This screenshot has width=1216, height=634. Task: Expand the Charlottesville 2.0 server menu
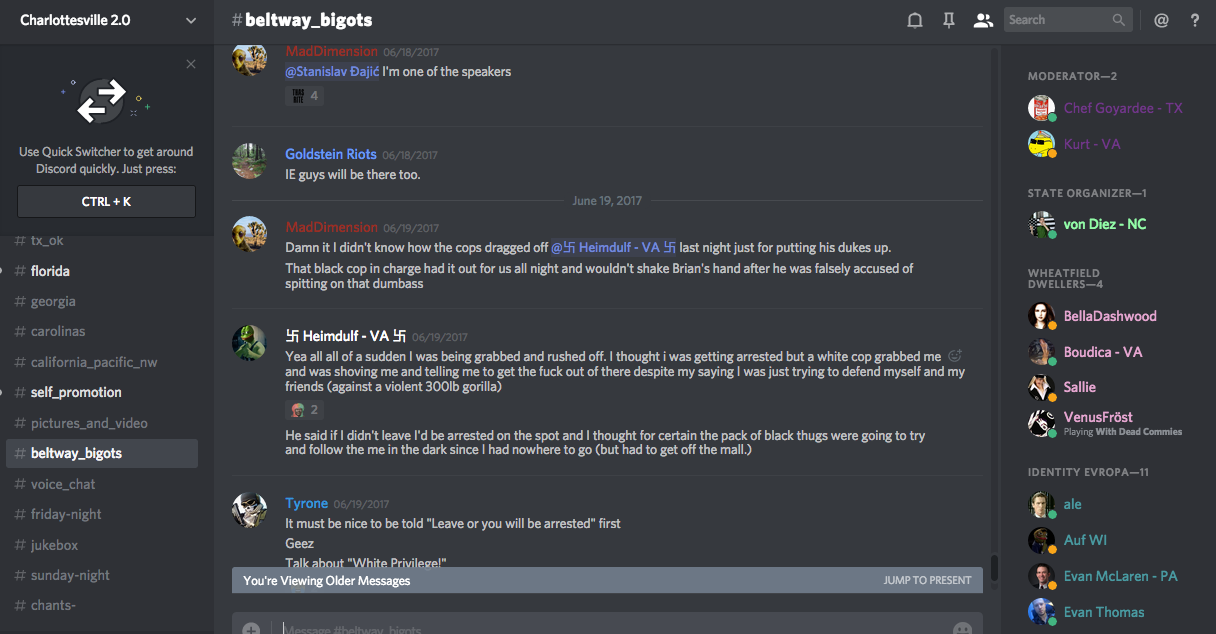coord(190,20)
